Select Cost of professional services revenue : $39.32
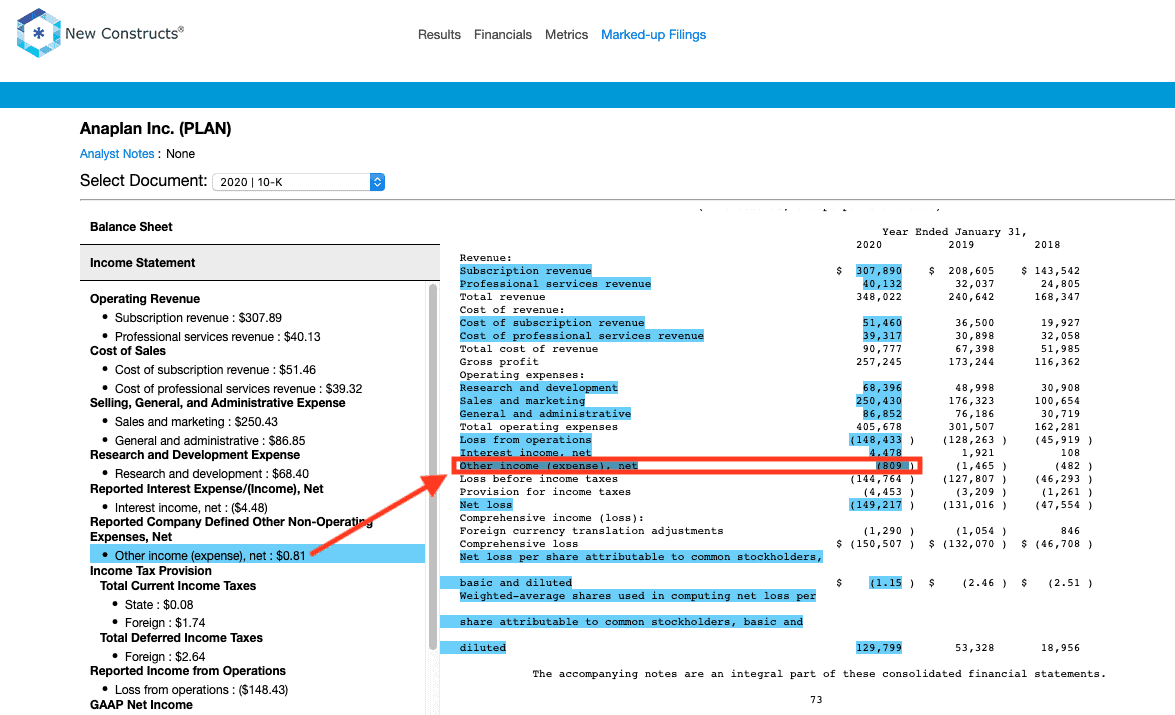1175x715 pixels. [x=238, y=389]
